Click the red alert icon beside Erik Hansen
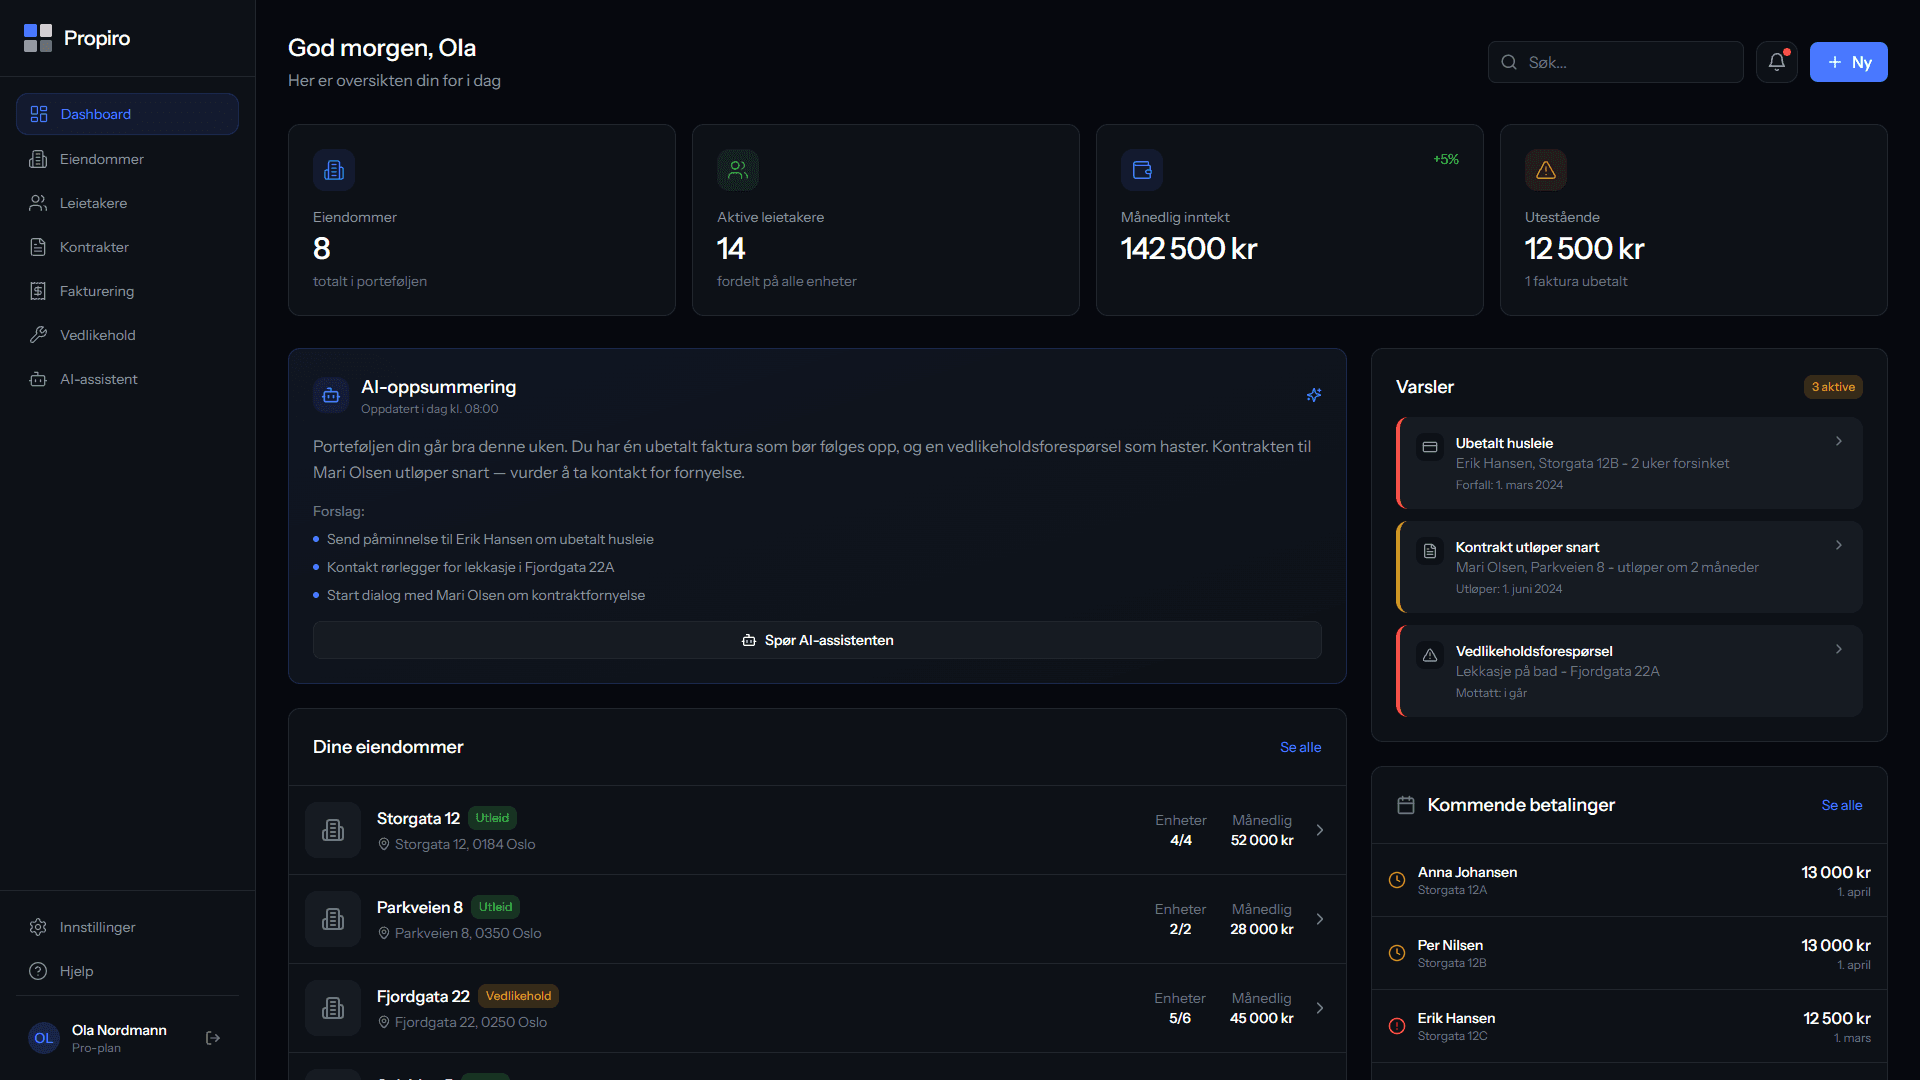 point(1397,1026)
